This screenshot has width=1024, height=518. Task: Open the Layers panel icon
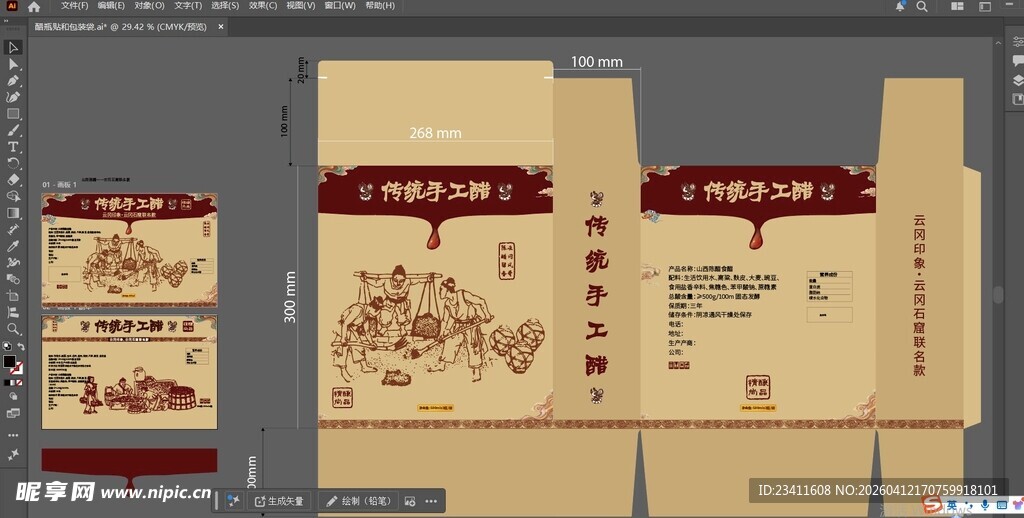click(1017, 80)
